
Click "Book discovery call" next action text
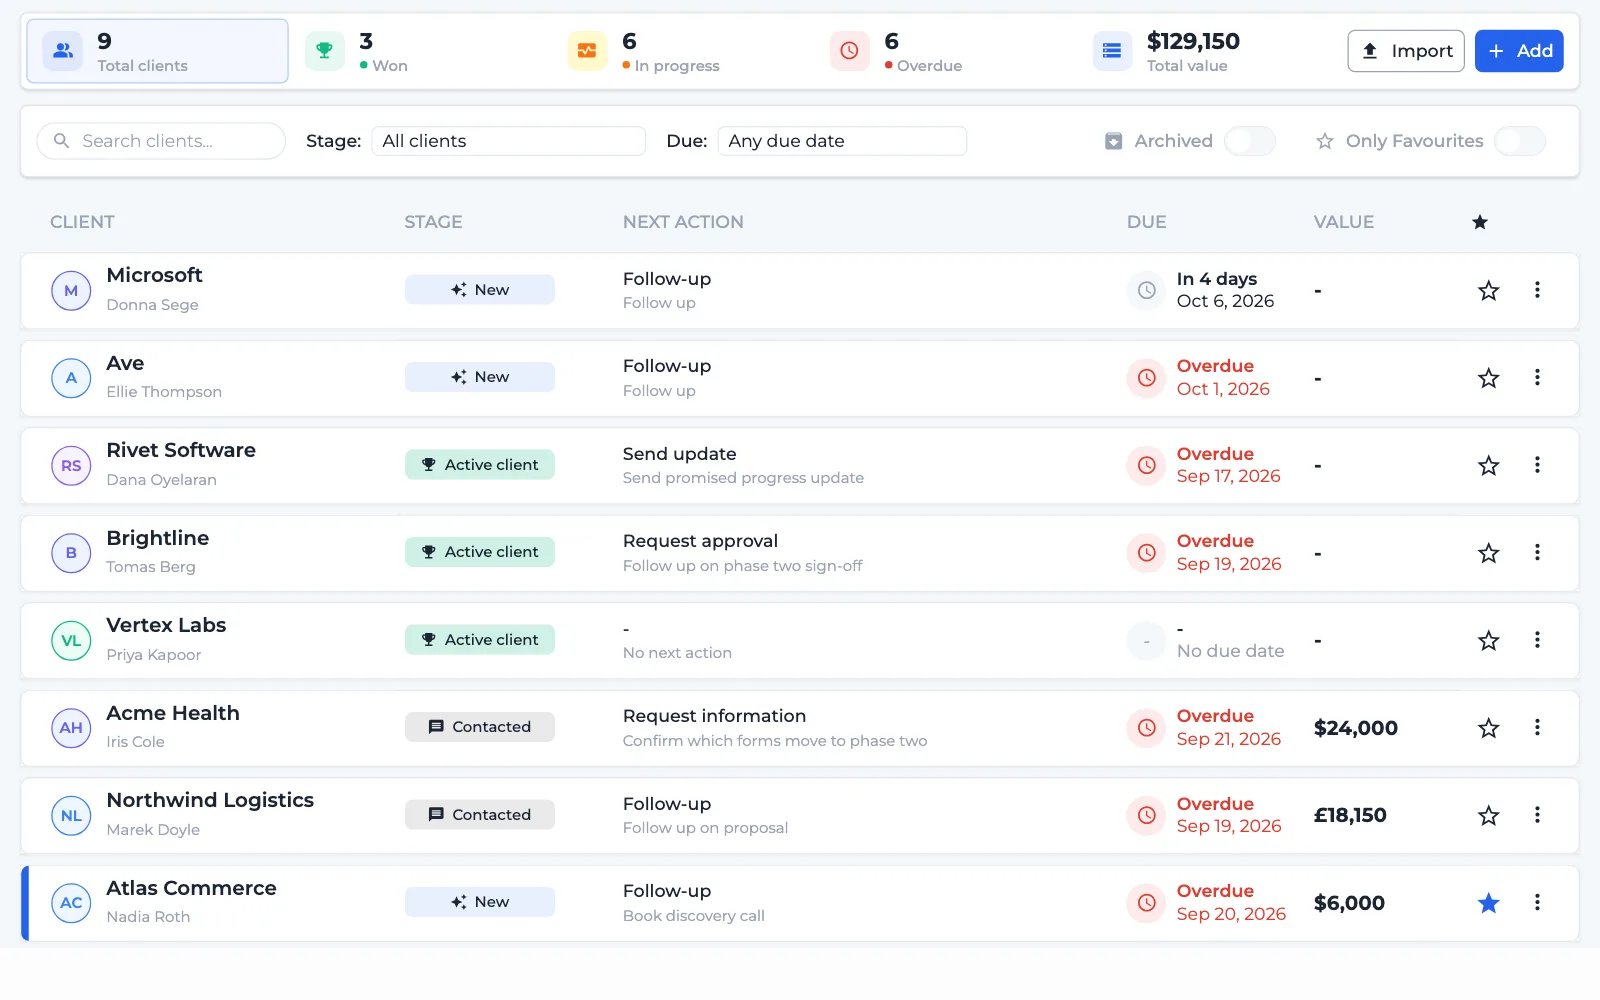693,916
